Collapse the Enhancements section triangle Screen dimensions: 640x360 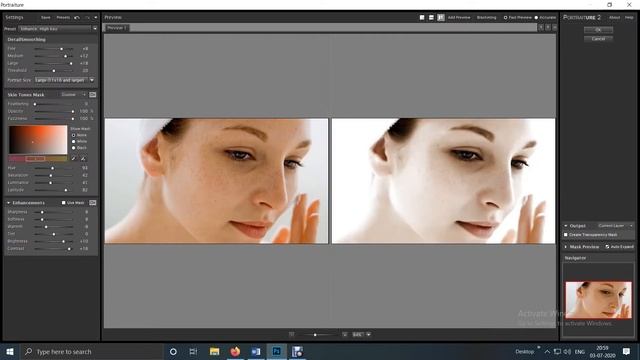[x=8, y=202]
